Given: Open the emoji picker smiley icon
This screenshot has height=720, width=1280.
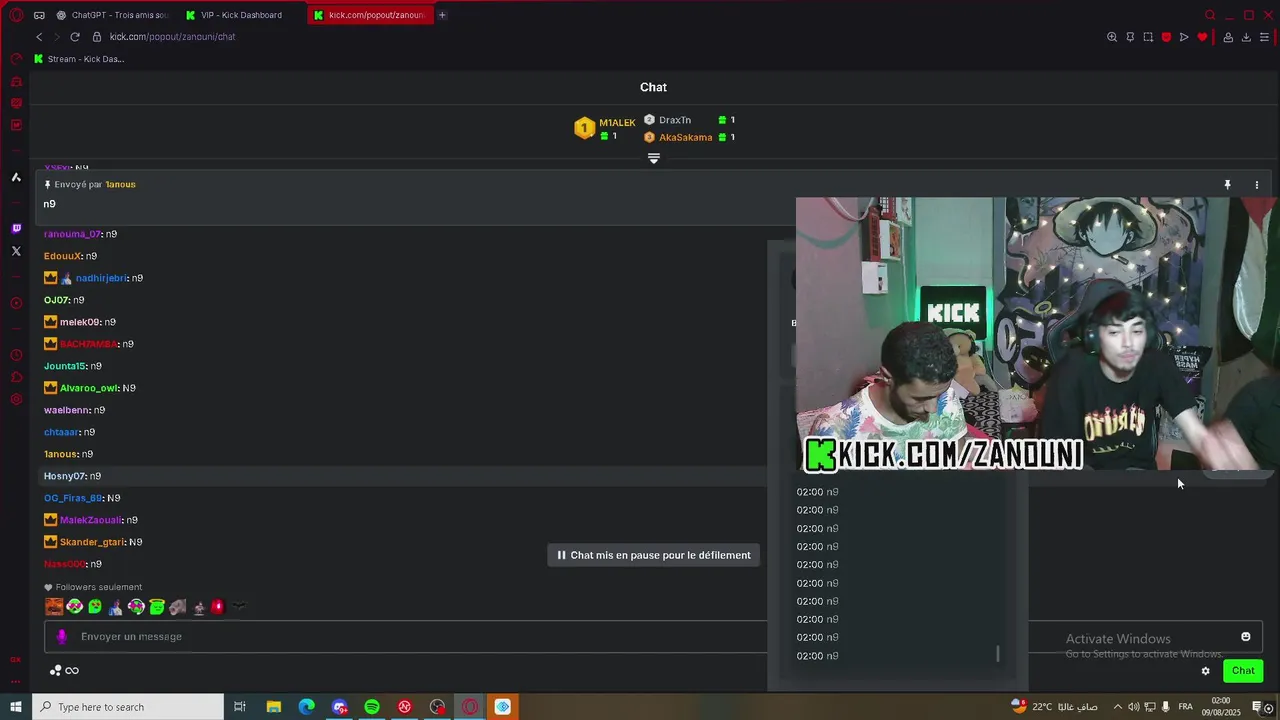Looking at the screenshot, I should click(x=1245, y=637).
